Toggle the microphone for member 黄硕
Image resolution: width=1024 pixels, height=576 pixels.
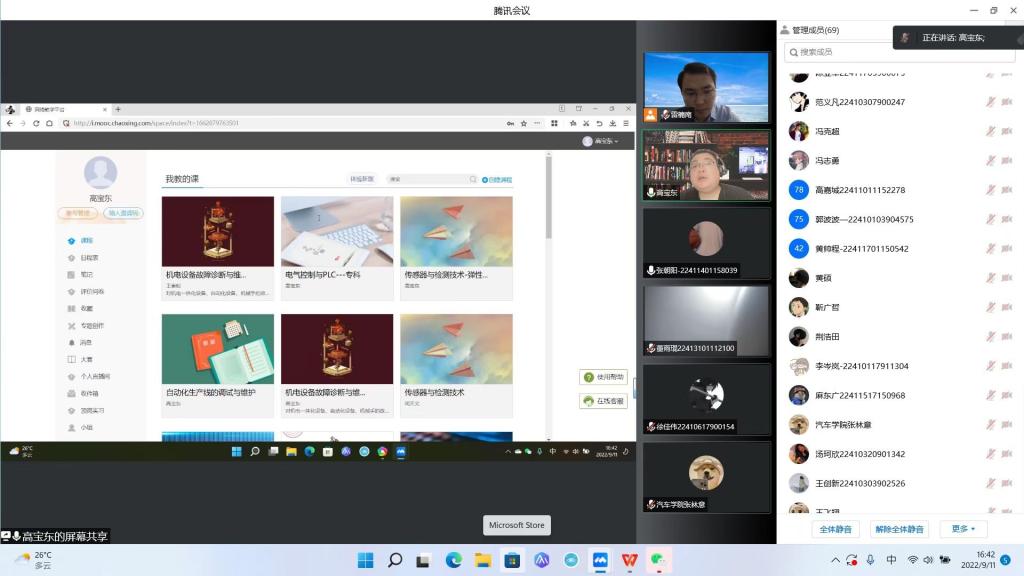click(x=991, y=278)
